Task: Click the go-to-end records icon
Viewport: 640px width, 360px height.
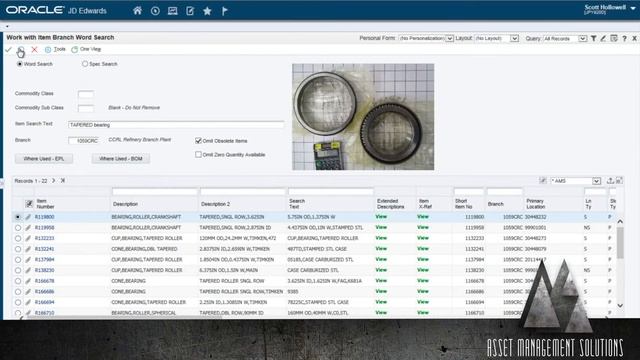Action: pyautogui.click(x=63, y=180)
